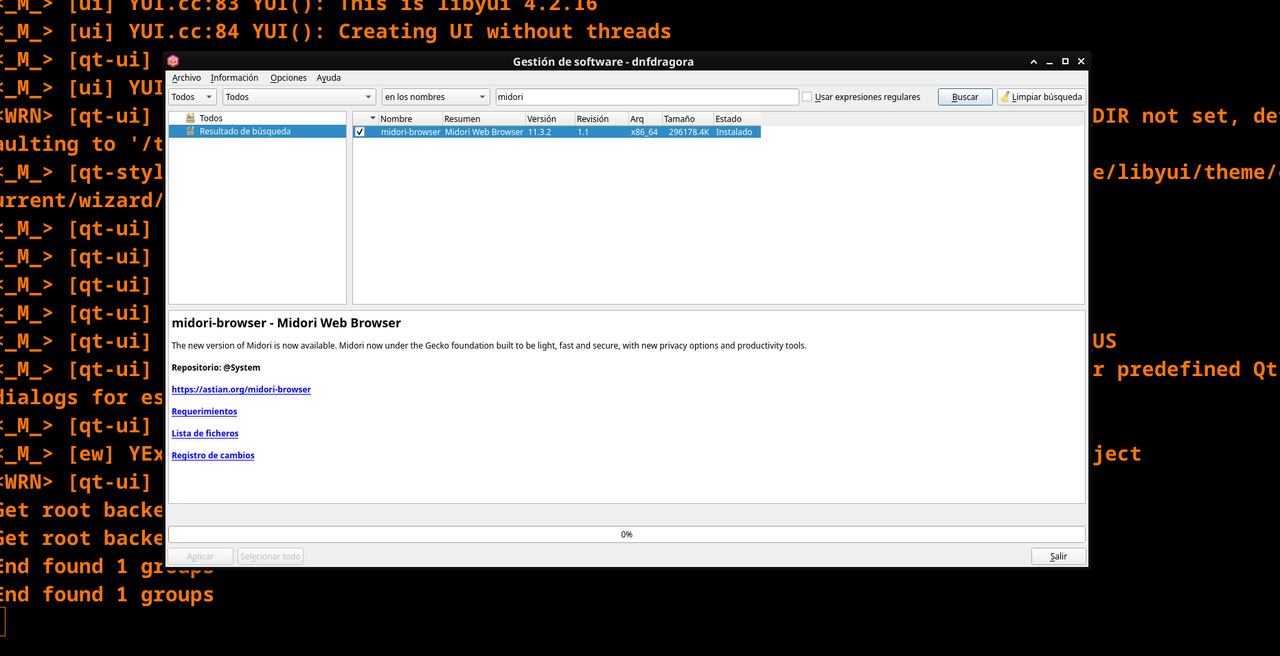
Task: Click the sort arrow in checkbox column header
Action: [373, 118]
